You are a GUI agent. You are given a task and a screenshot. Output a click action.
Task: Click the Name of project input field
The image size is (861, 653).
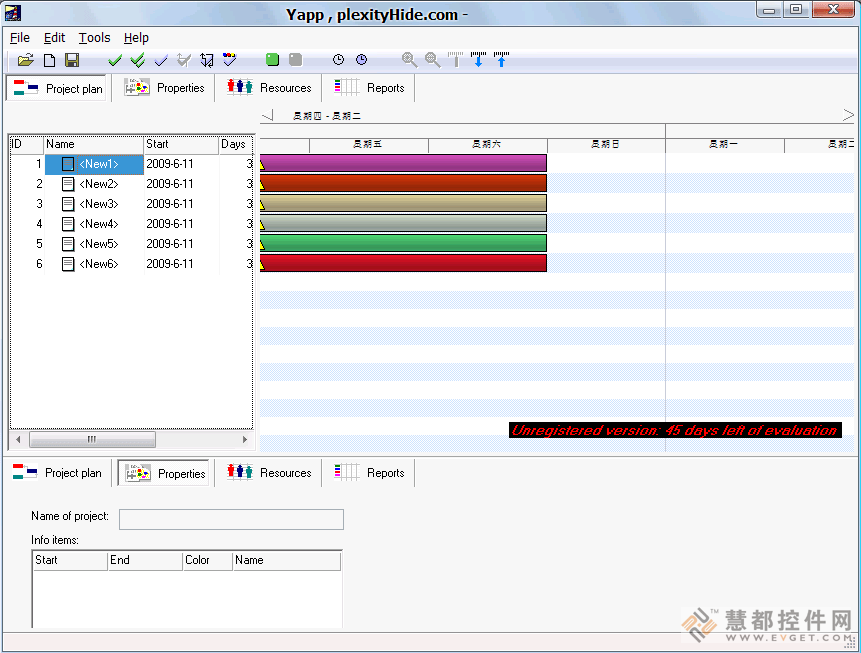(231, 519)
